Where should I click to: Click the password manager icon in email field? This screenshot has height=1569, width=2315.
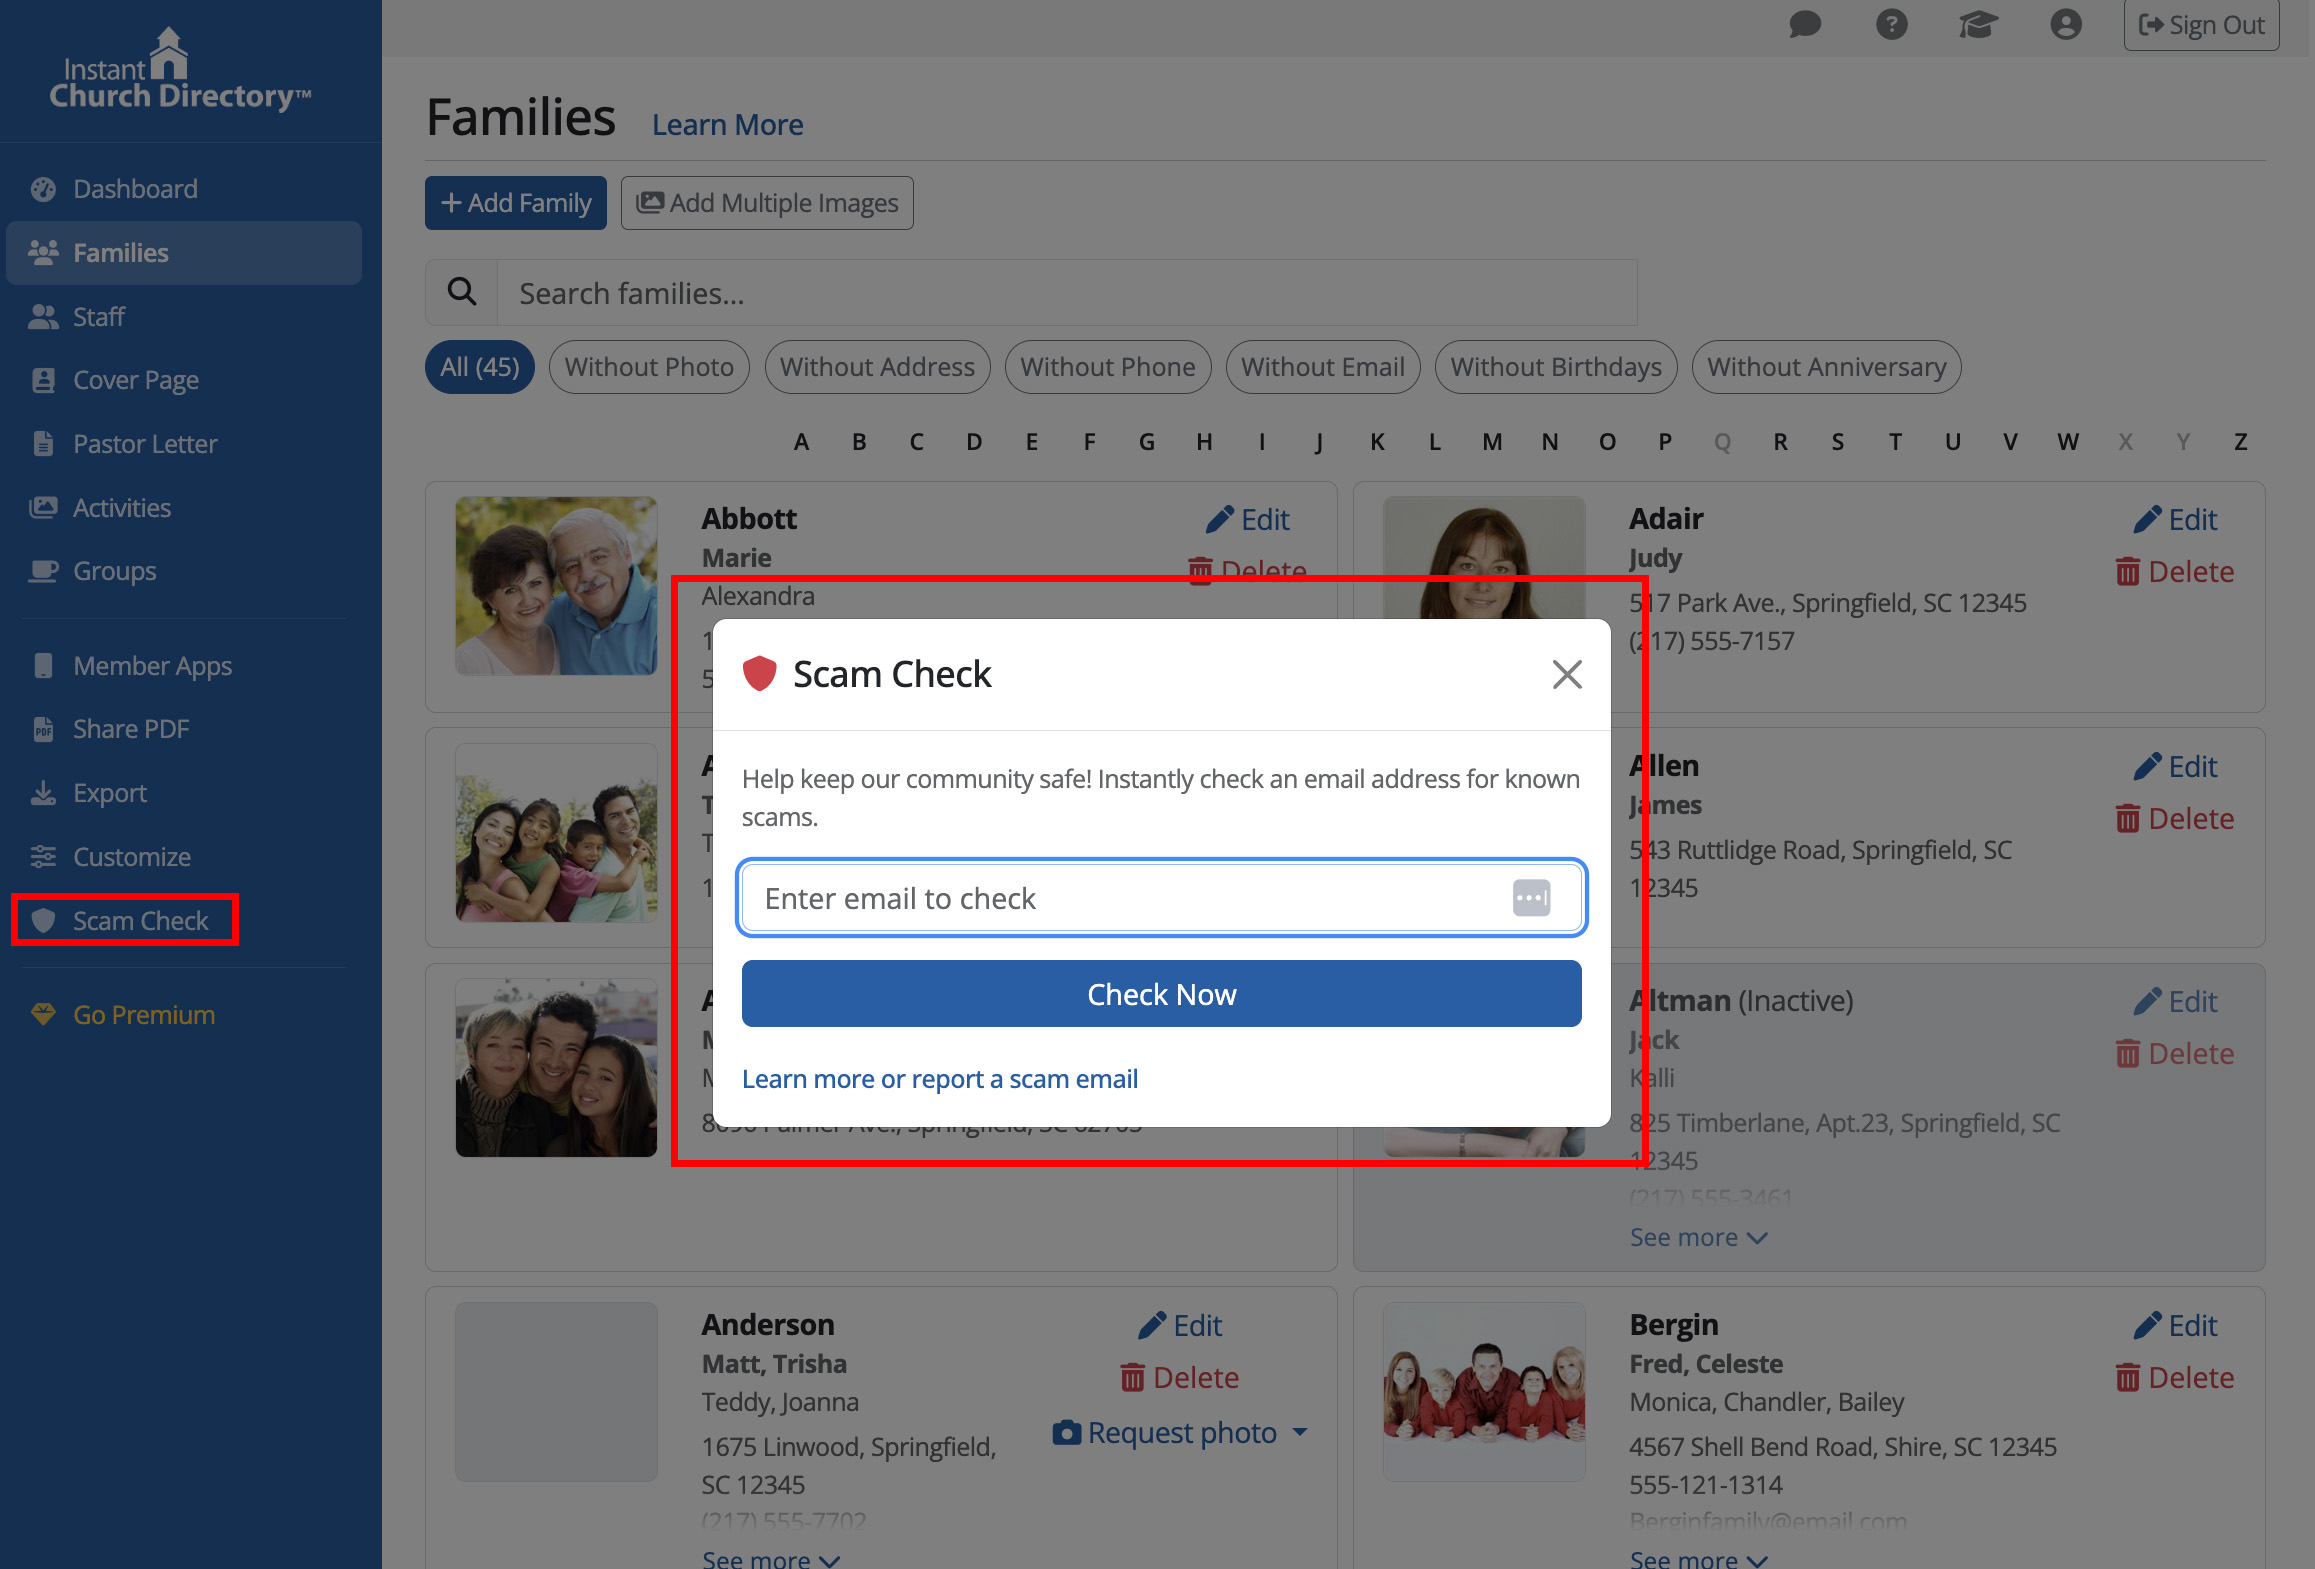point(1531,898)
